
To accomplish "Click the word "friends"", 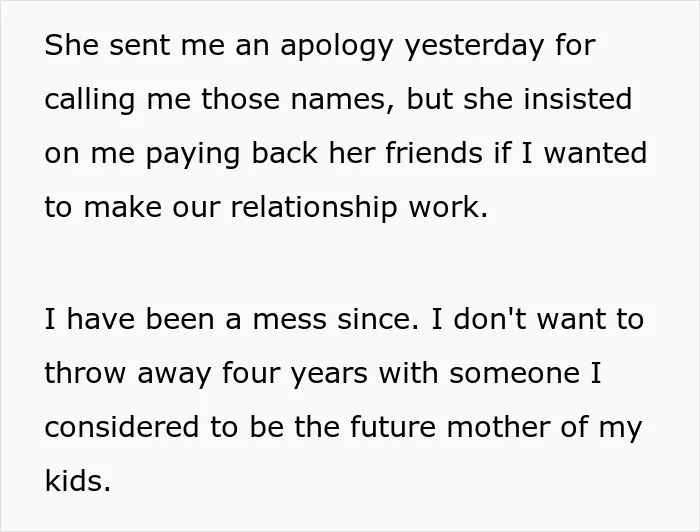I will 433,152.
